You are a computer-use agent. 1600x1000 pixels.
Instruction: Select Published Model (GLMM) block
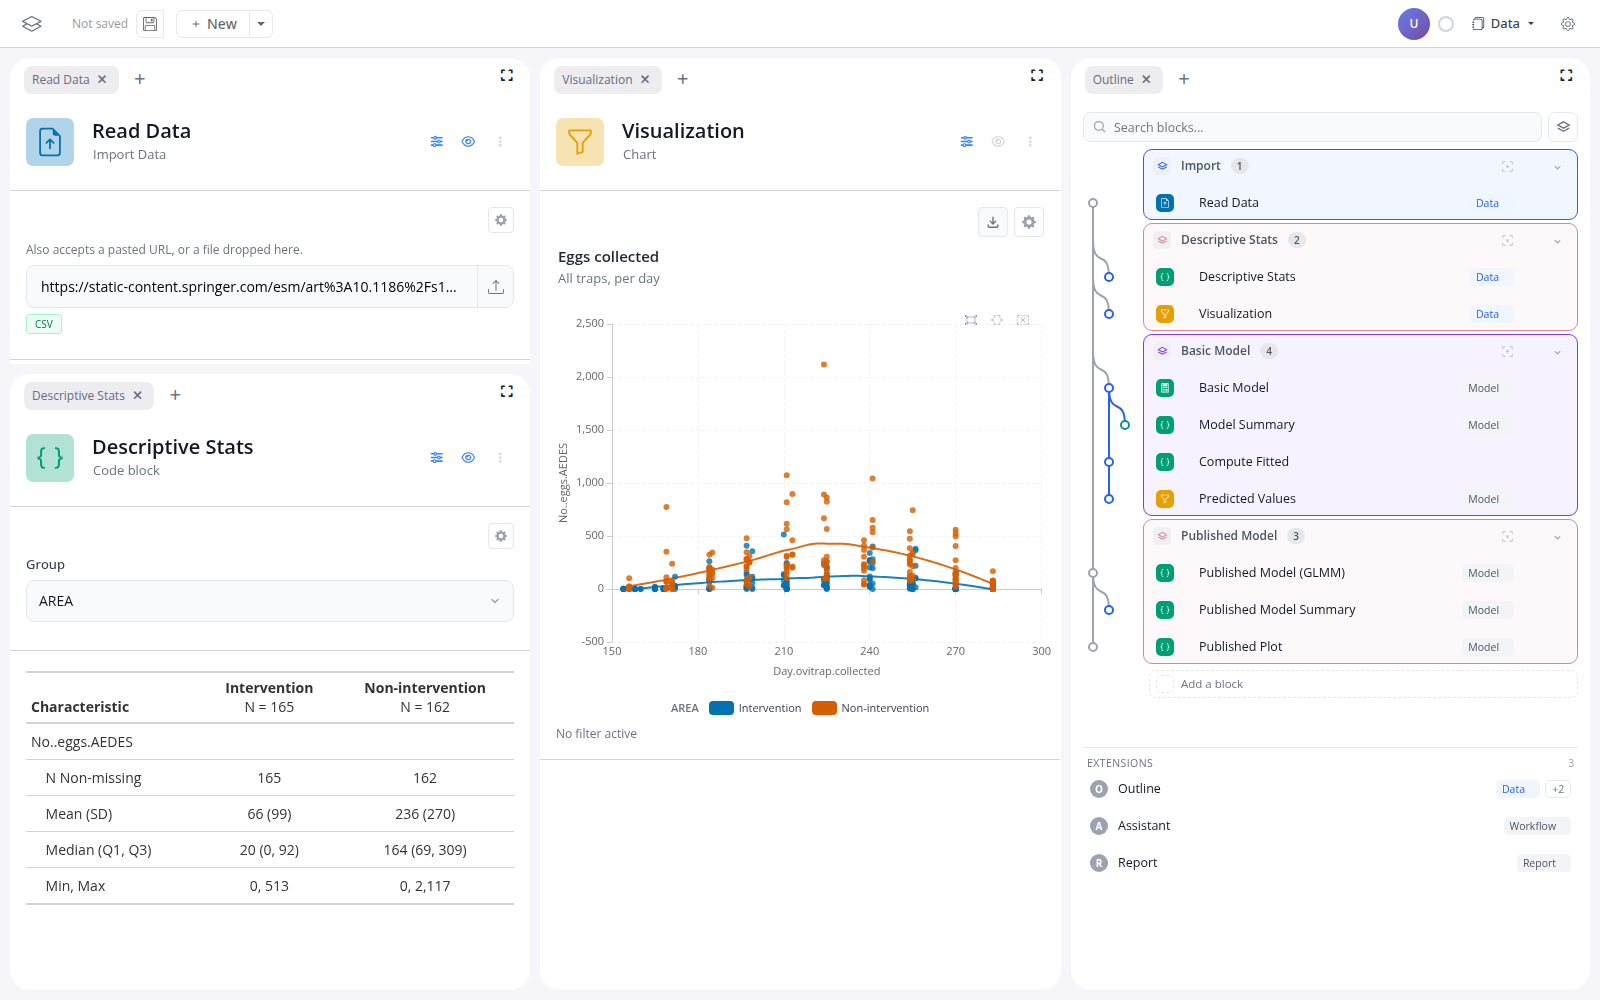coord(1360,573)
